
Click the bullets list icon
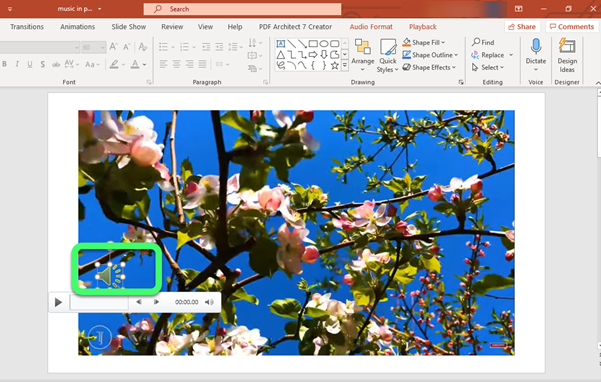[164, 47]
